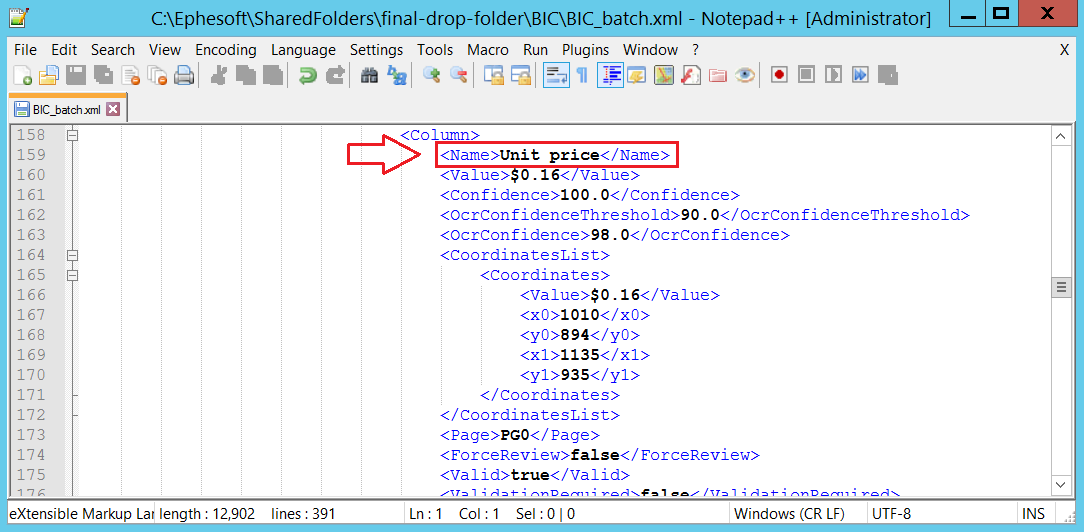Click the Close All documents icon

point(158,75)
